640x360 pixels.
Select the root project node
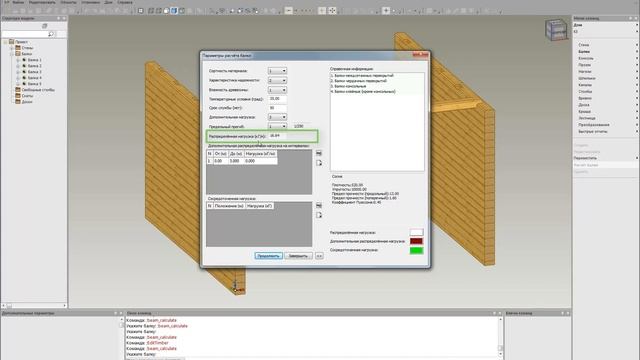point(21,42)
